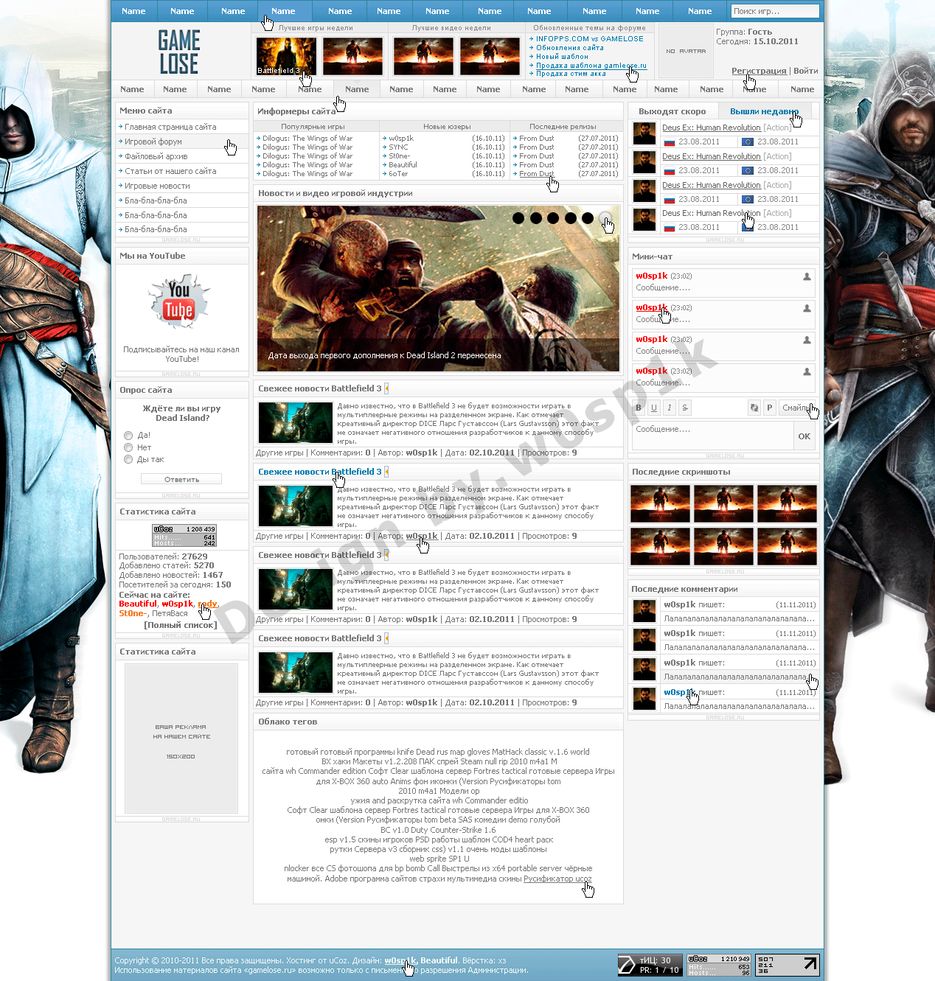Toggle underline formatting in mini-chat
This screenshot has height=981, width=935.
654,408
